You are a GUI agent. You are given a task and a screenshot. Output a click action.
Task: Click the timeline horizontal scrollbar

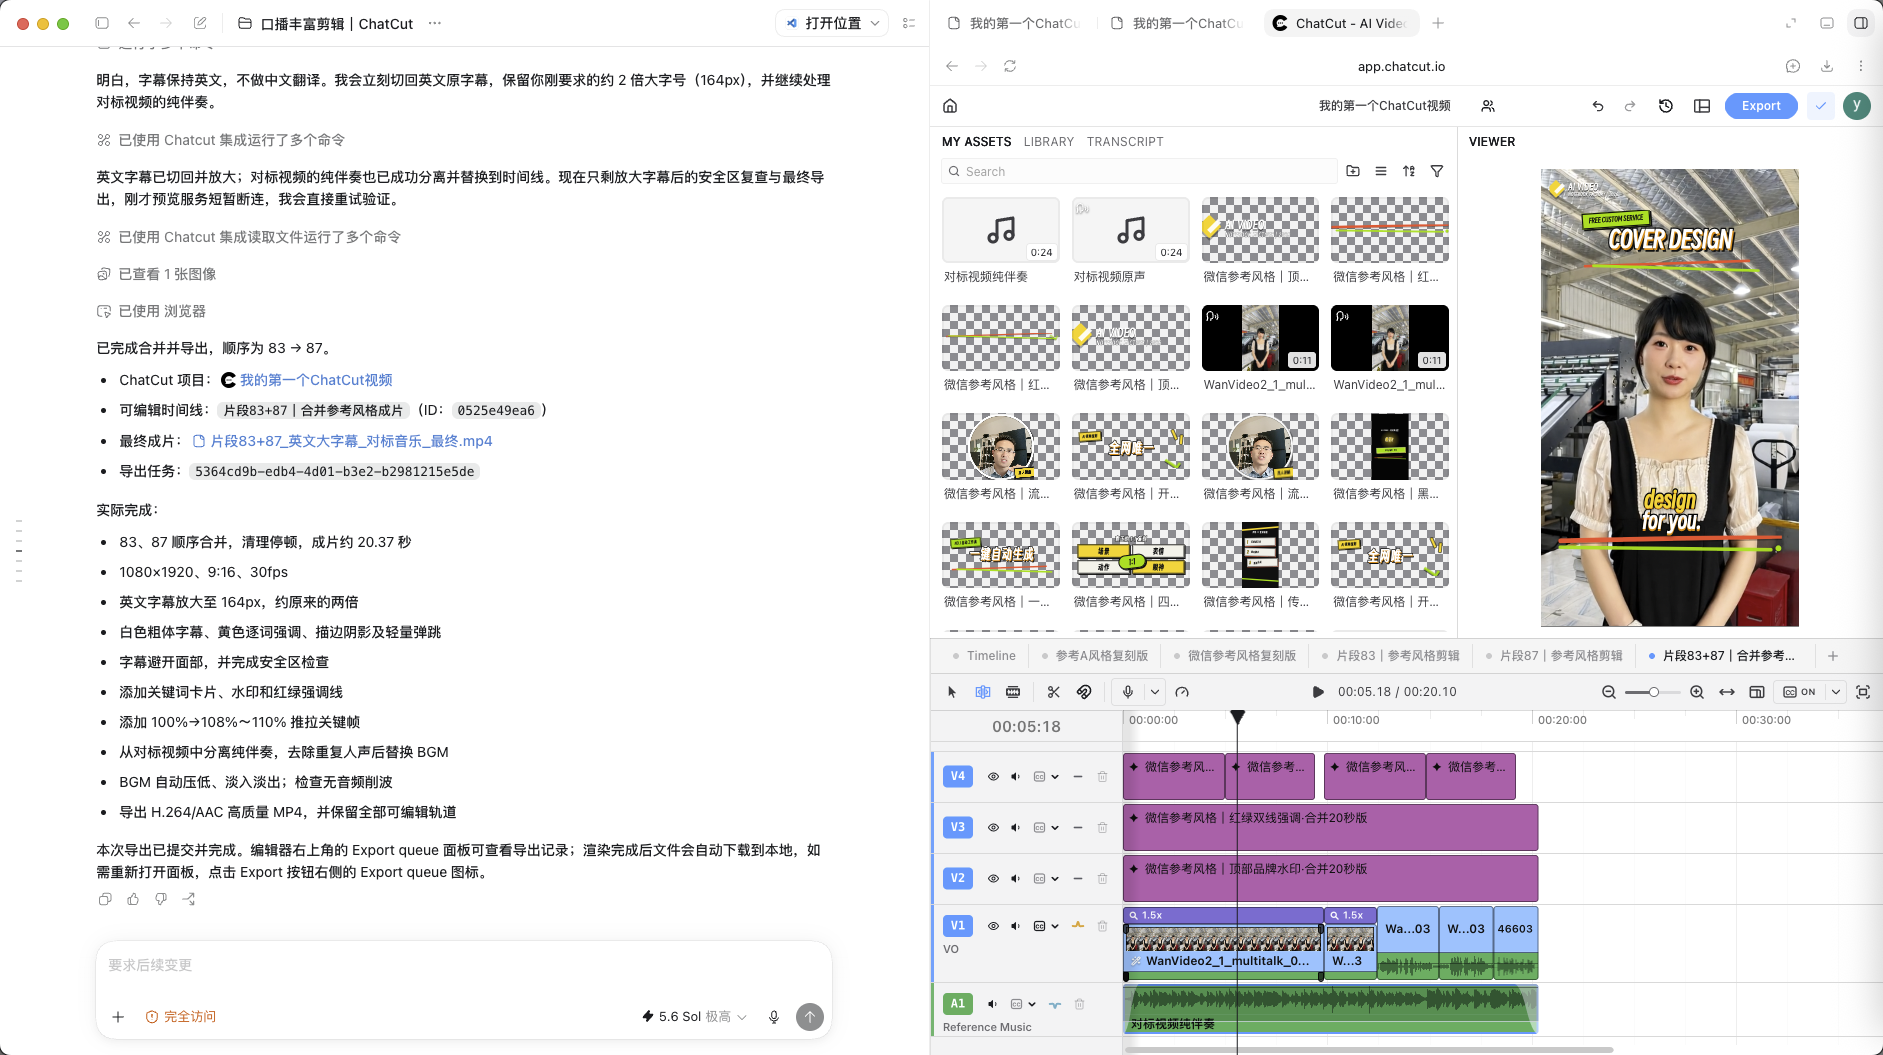pos(1370,1050)
